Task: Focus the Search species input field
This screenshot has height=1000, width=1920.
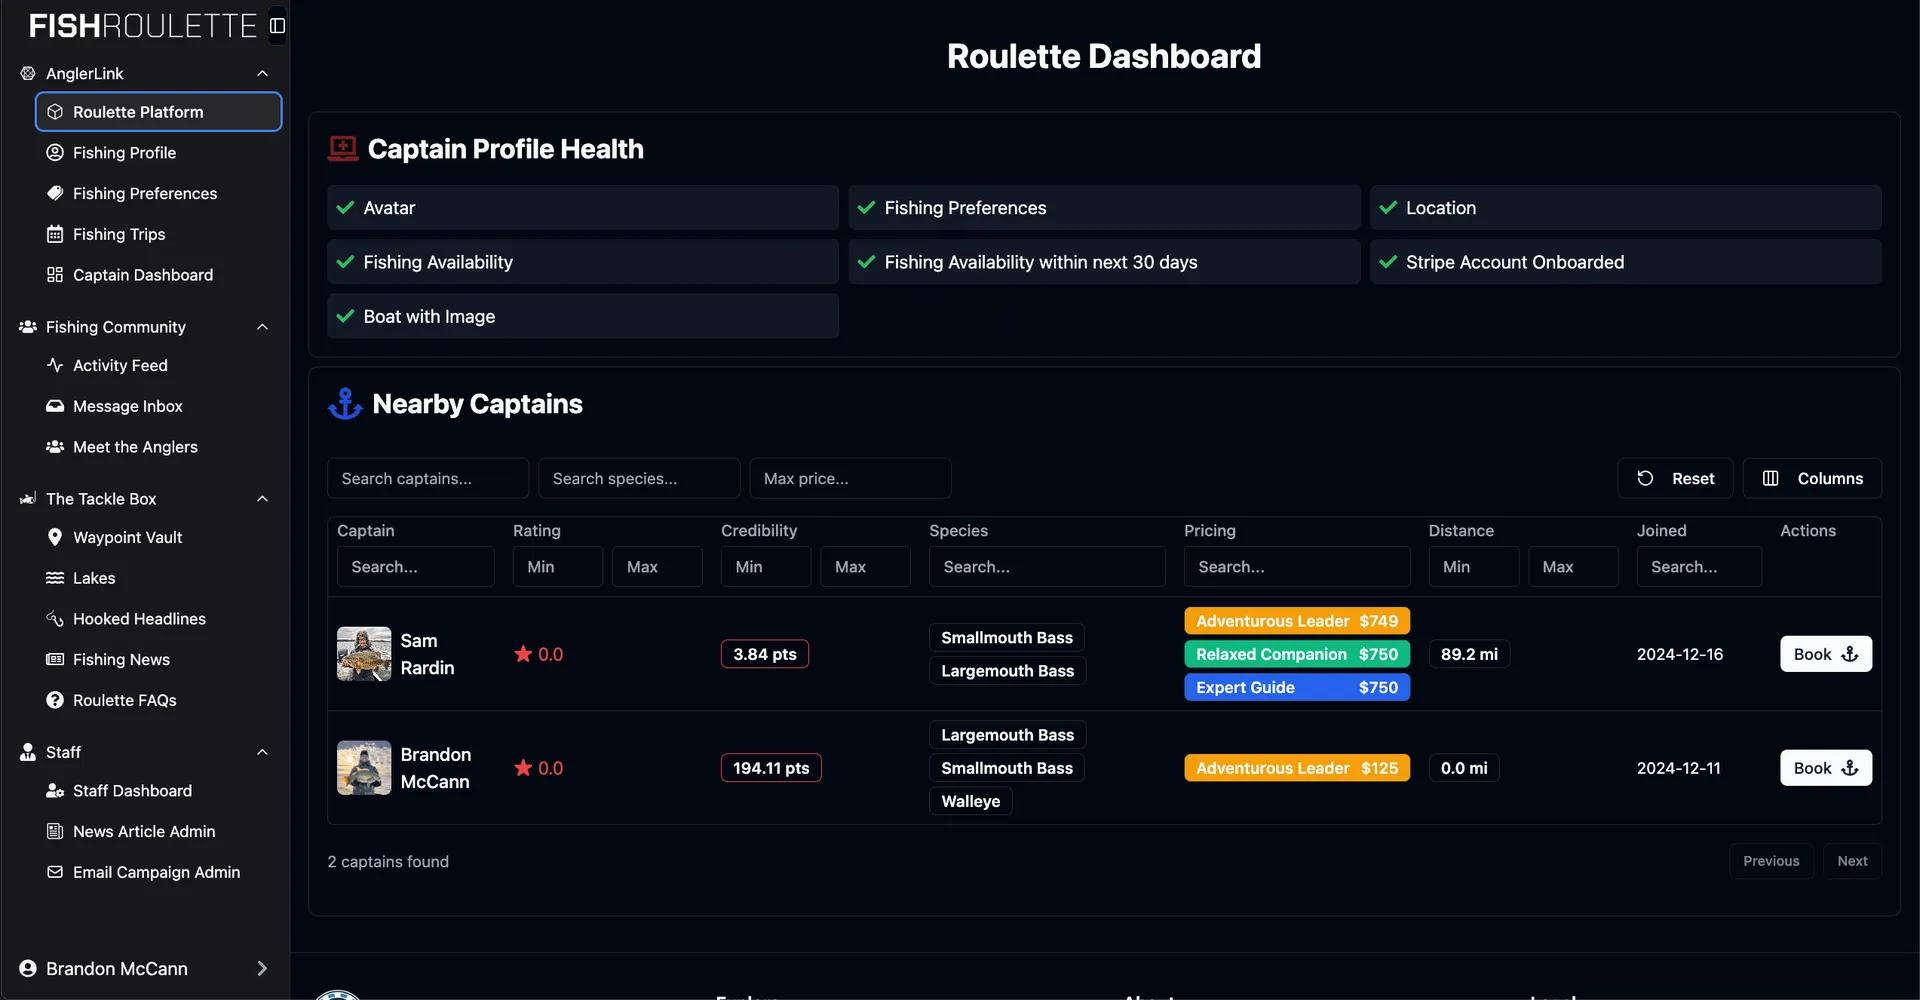Action: click(x=638, y=478)
